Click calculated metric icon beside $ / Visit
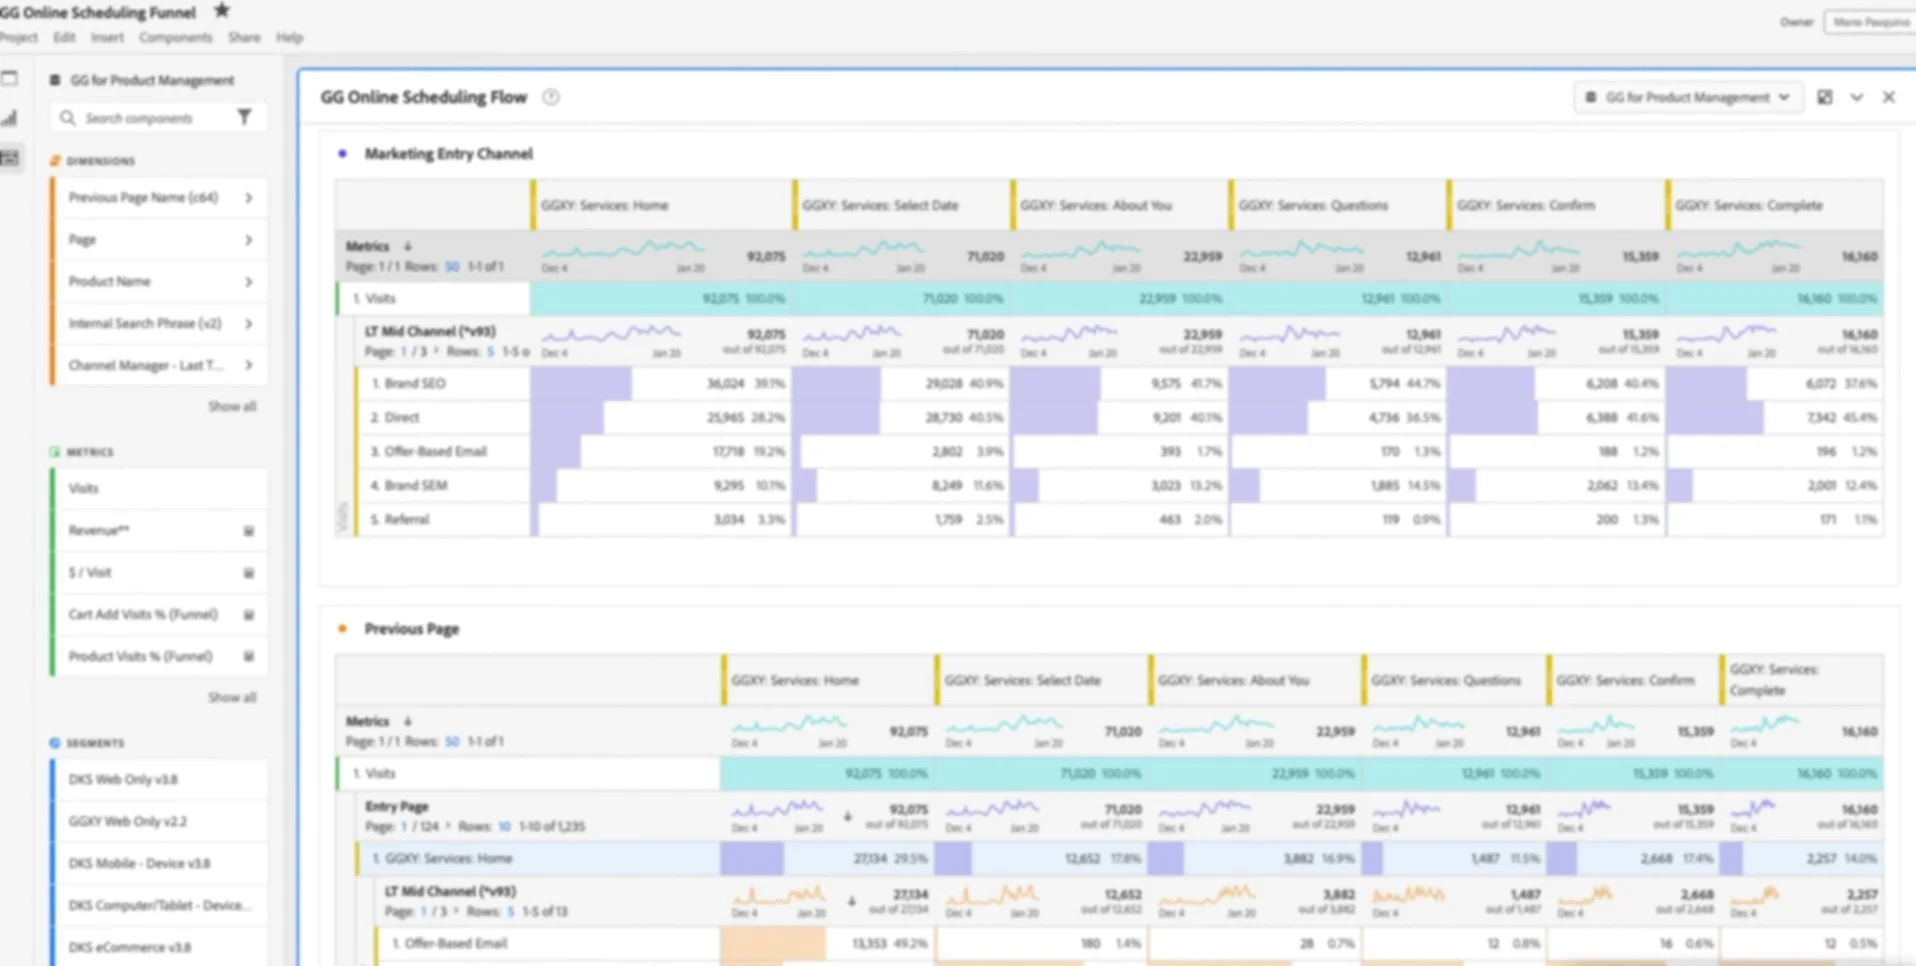 click(249, 573)
